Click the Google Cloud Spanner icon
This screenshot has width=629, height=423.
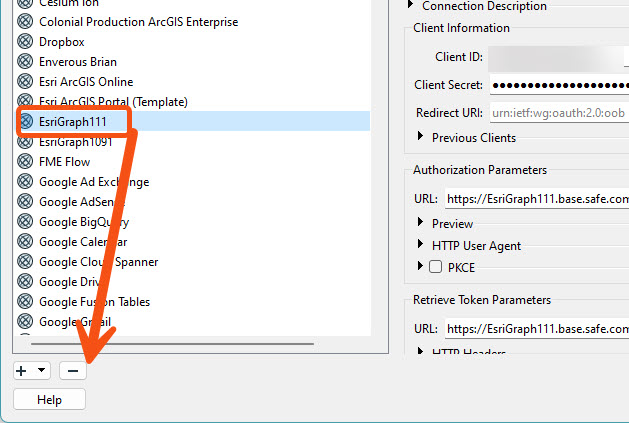(x=25, y=261)
